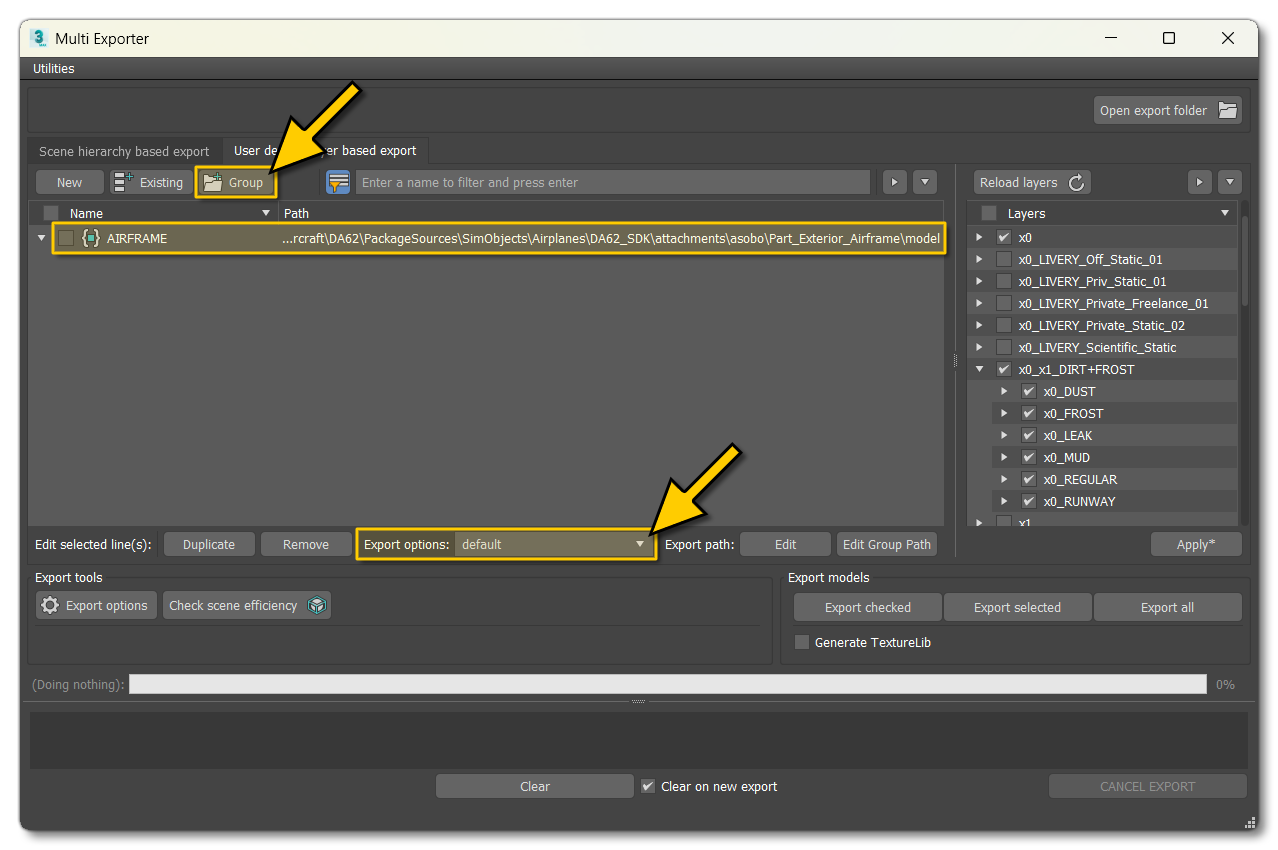Collapse the x0_x1_DIRT+FROST layer group
This screenshot has width=1278, height=850.
click(x=979, y=369)
